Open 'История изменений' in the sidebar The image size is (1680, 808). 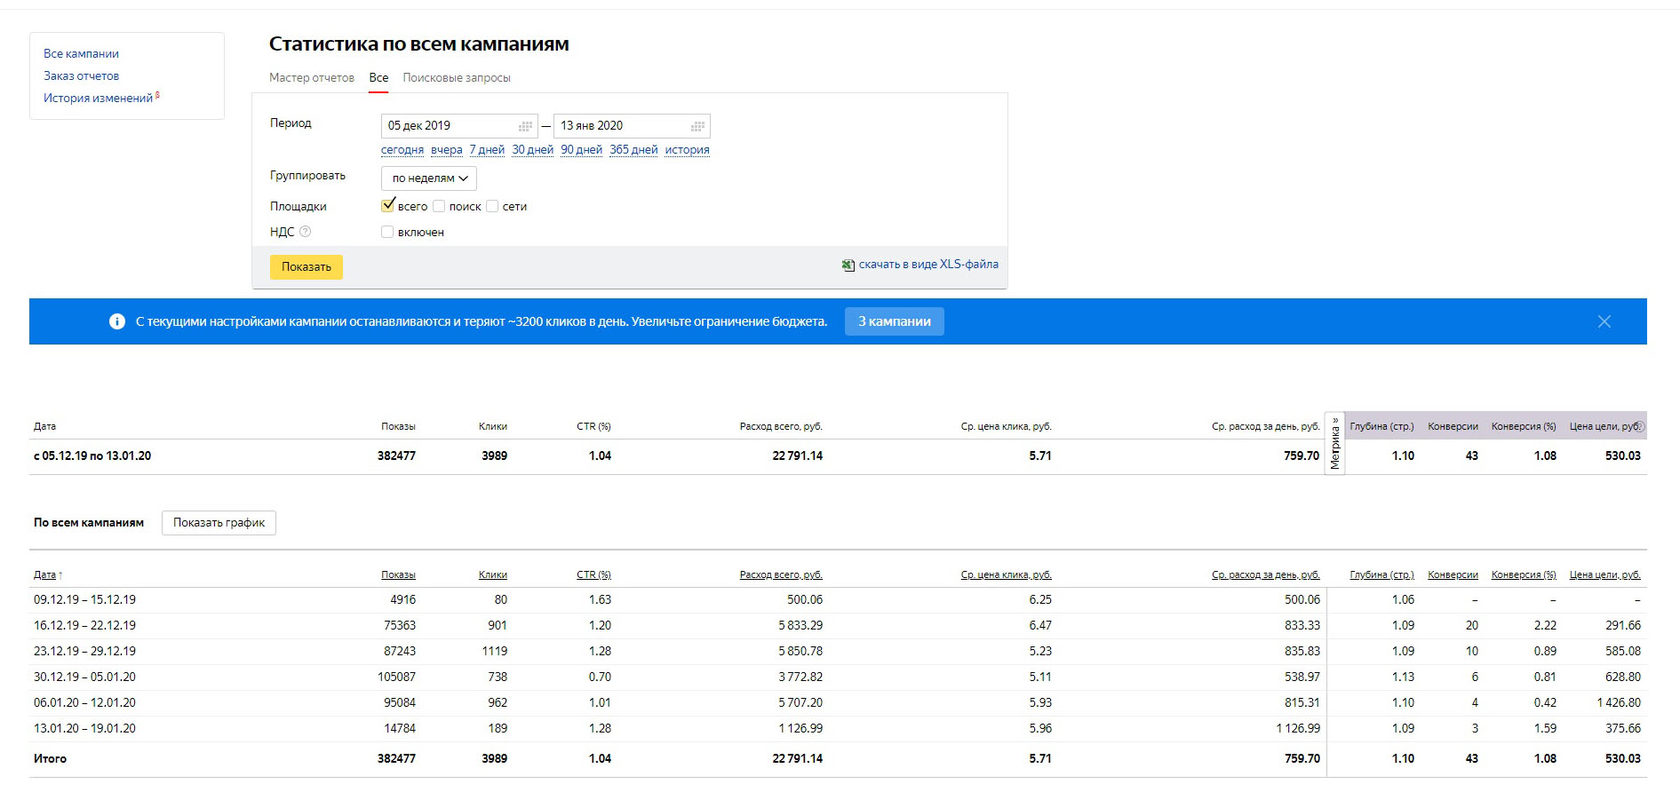[x=98, y=98]
